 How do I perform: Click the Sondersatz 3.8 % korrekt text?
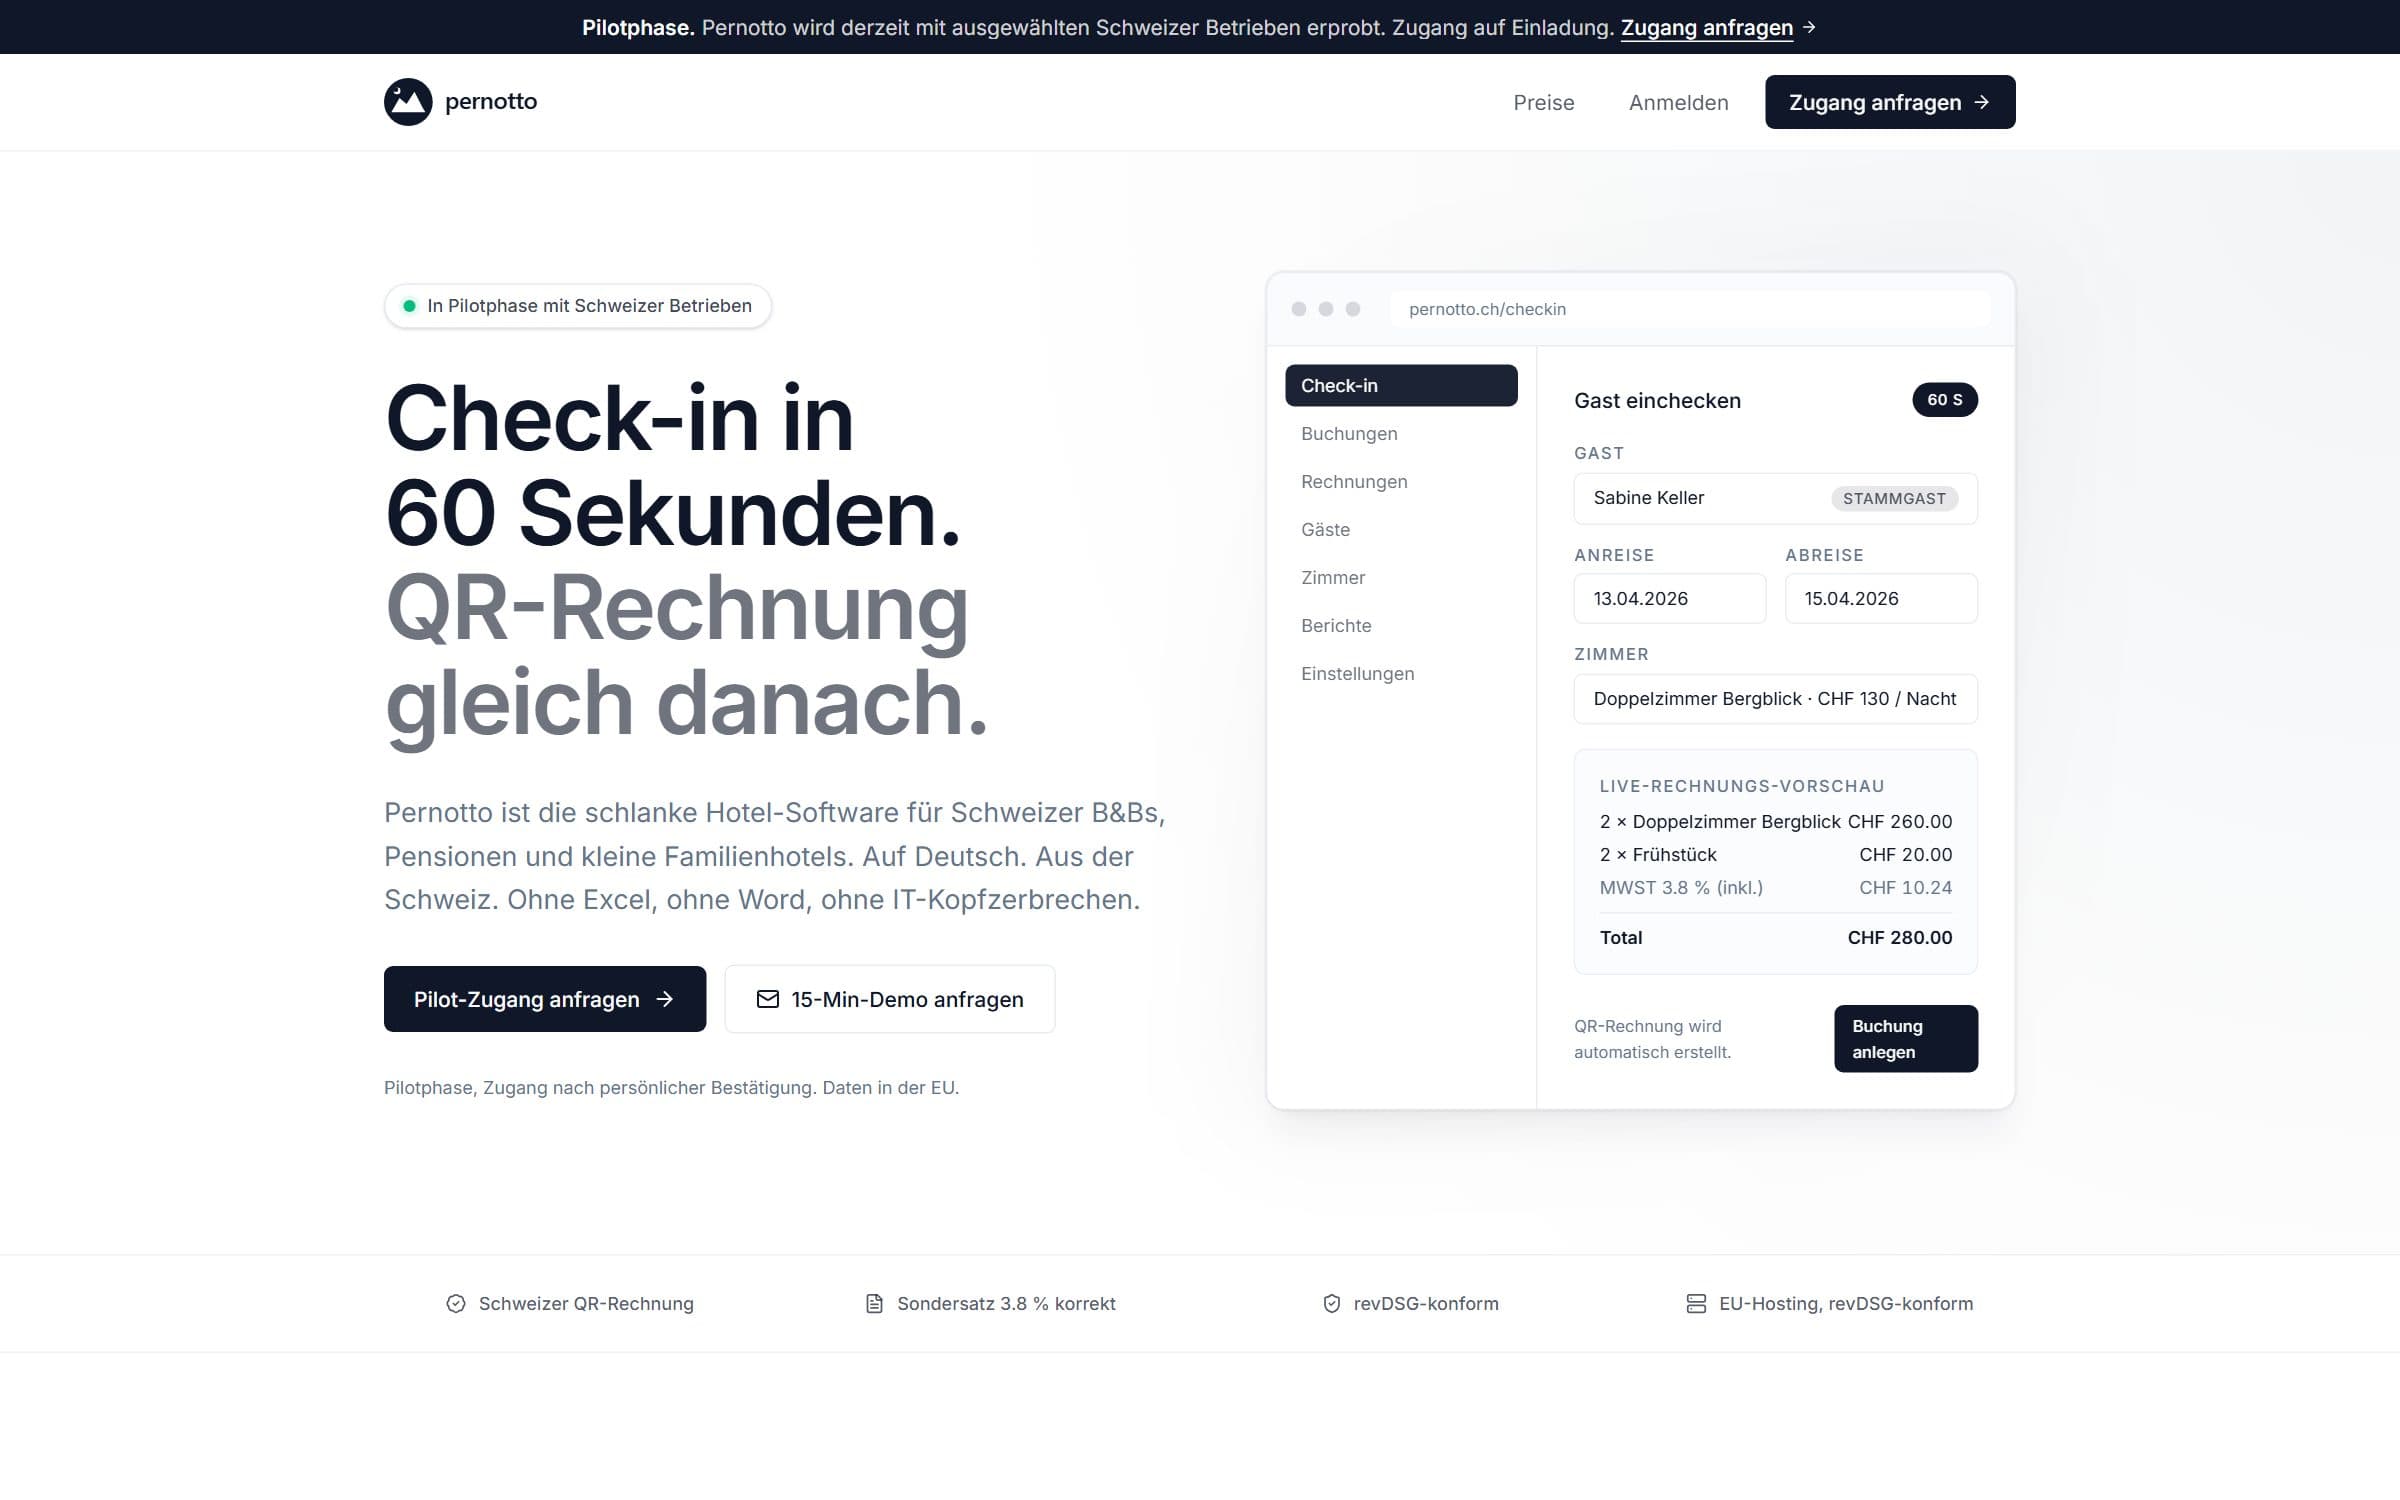coord(1006,1304)
